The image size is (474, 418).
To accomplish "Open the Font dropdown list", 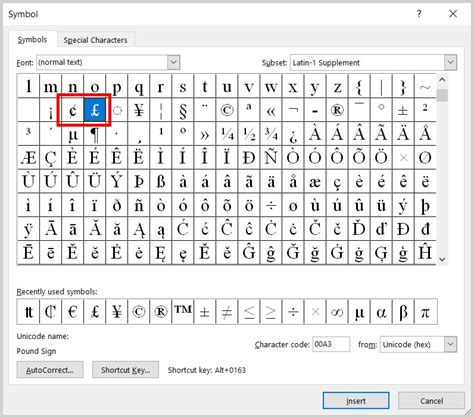I will tap(173, 62).
